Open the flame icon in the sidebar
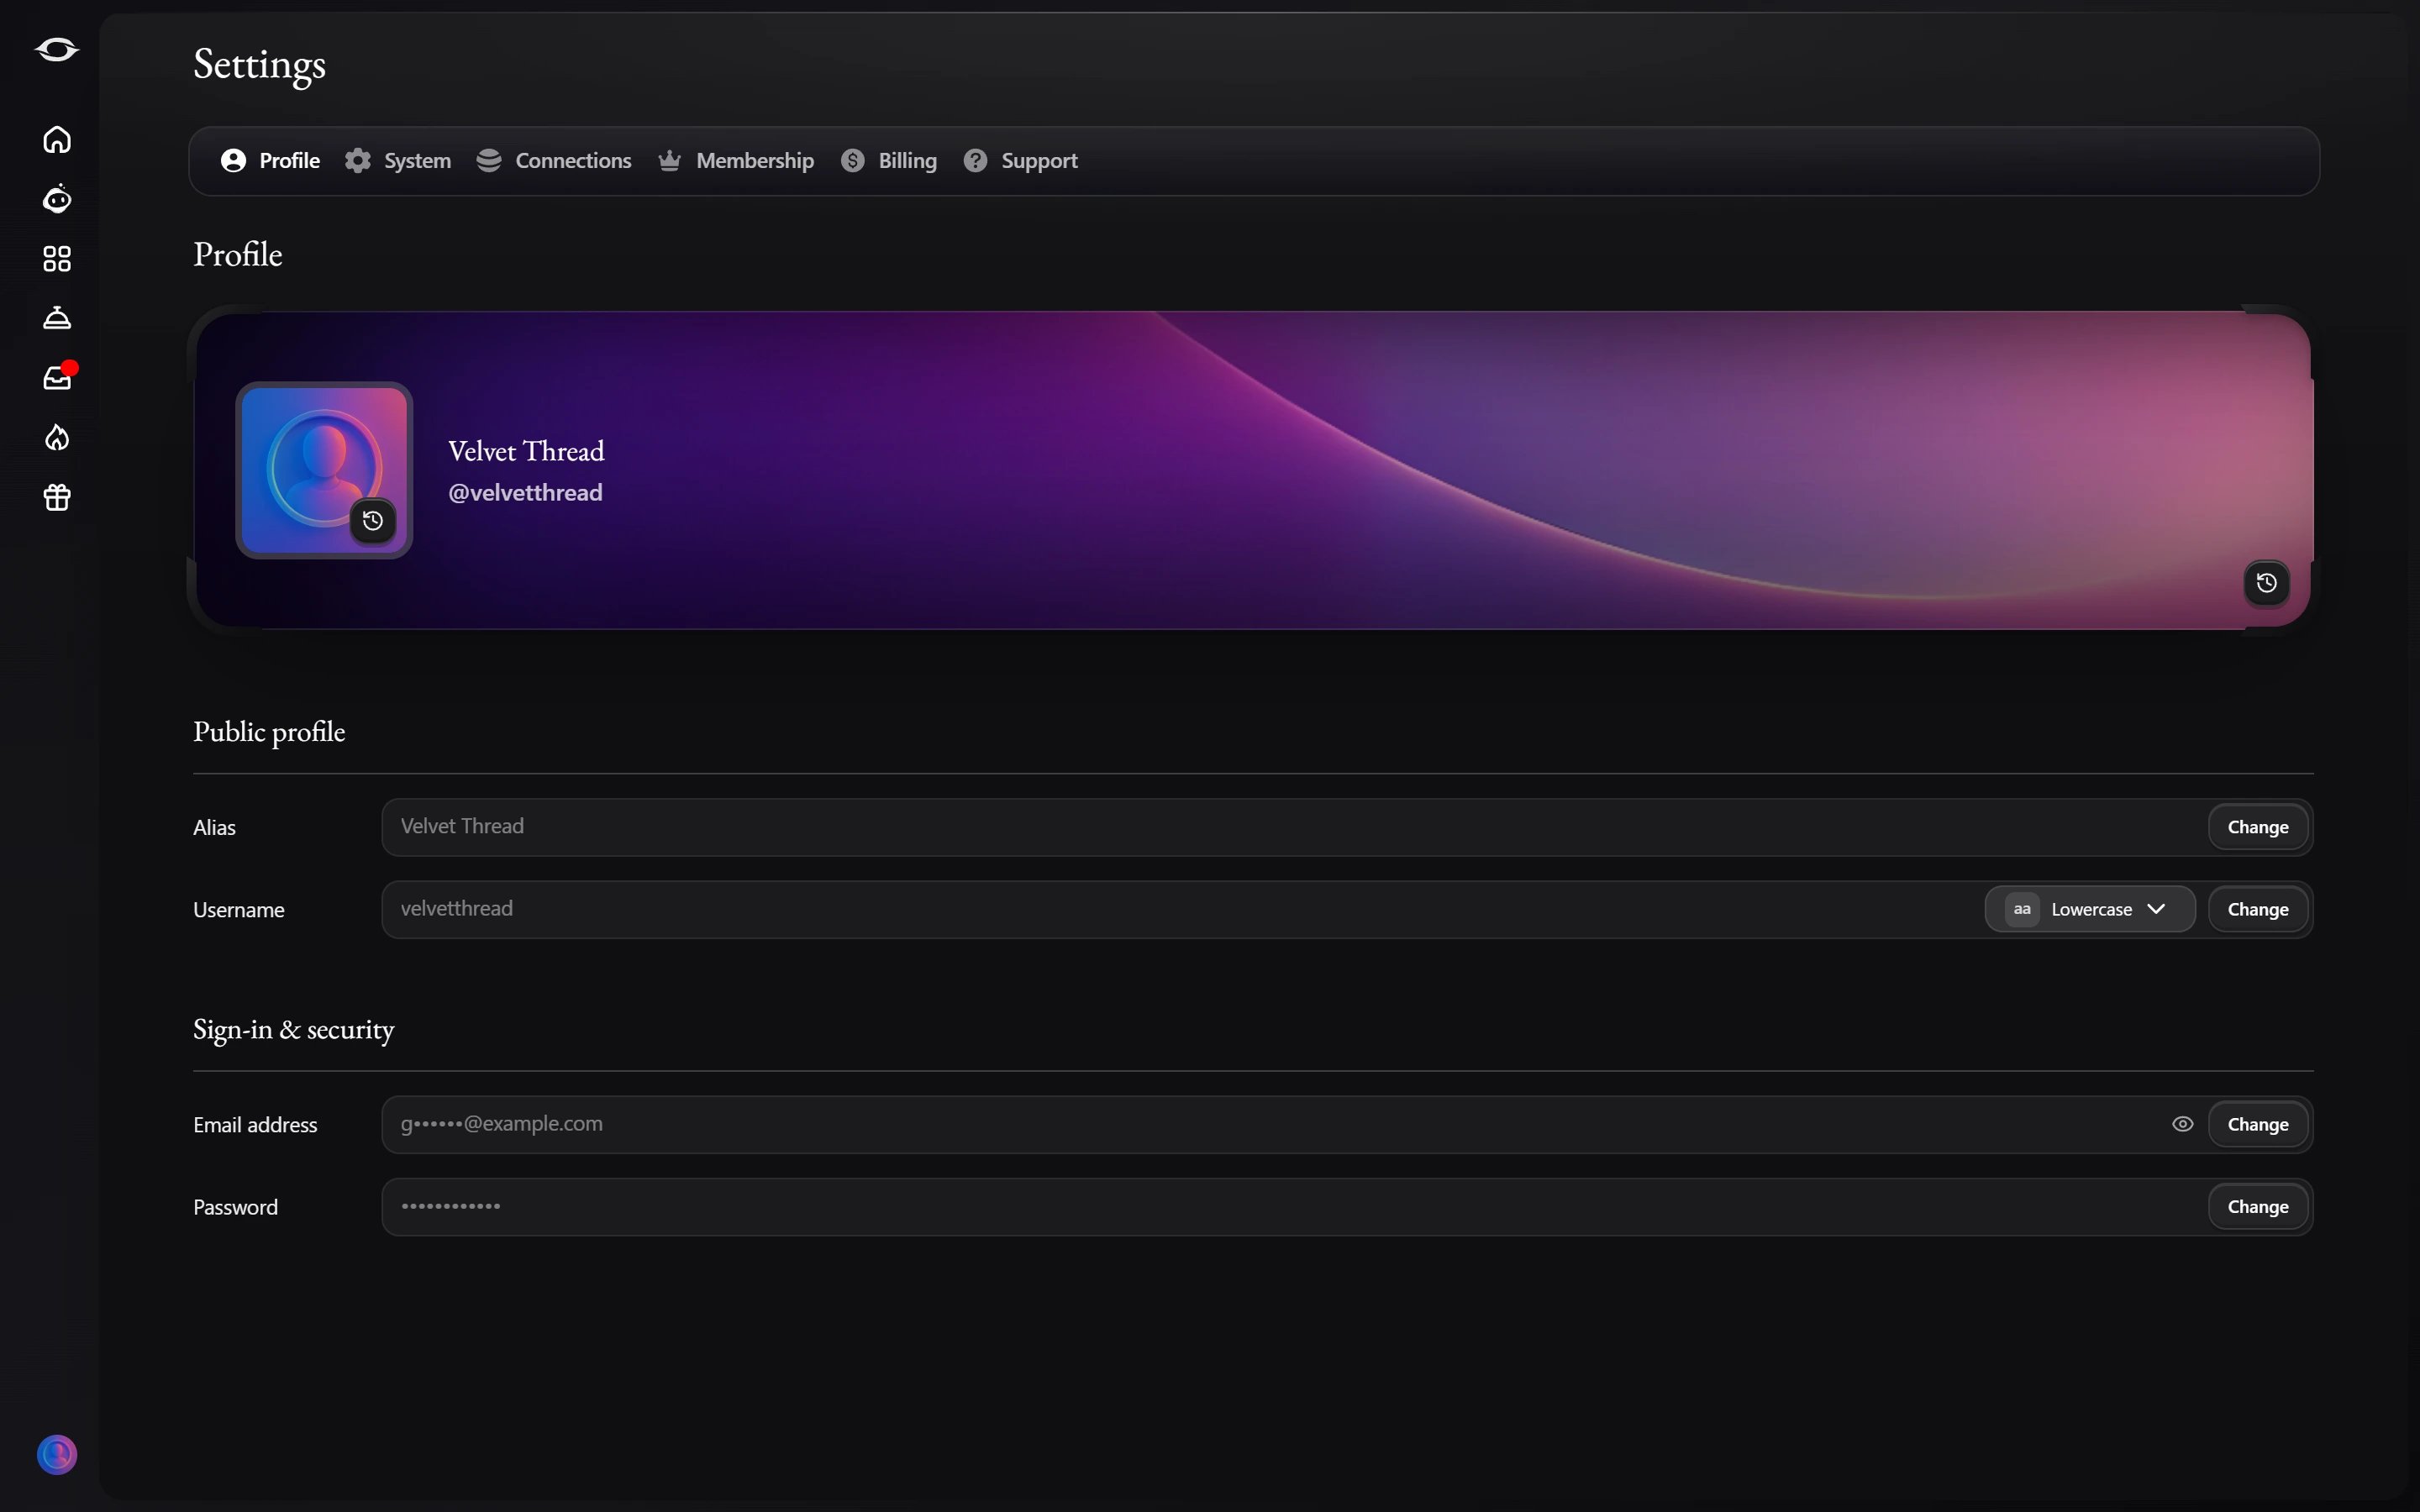The width and height of the screenshot is (2420, 1512). [x=57, y=437]
